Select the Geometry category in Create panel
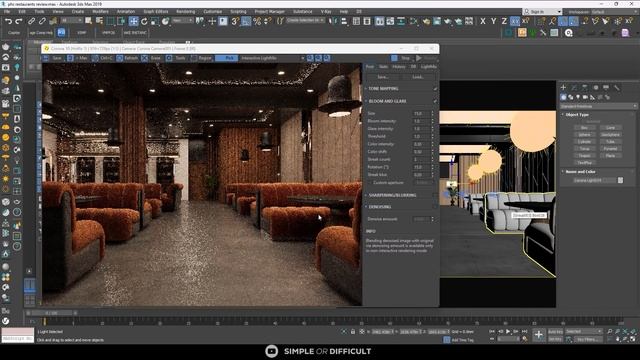This screenshot has width=640, height=360. (x=563, y=97)
